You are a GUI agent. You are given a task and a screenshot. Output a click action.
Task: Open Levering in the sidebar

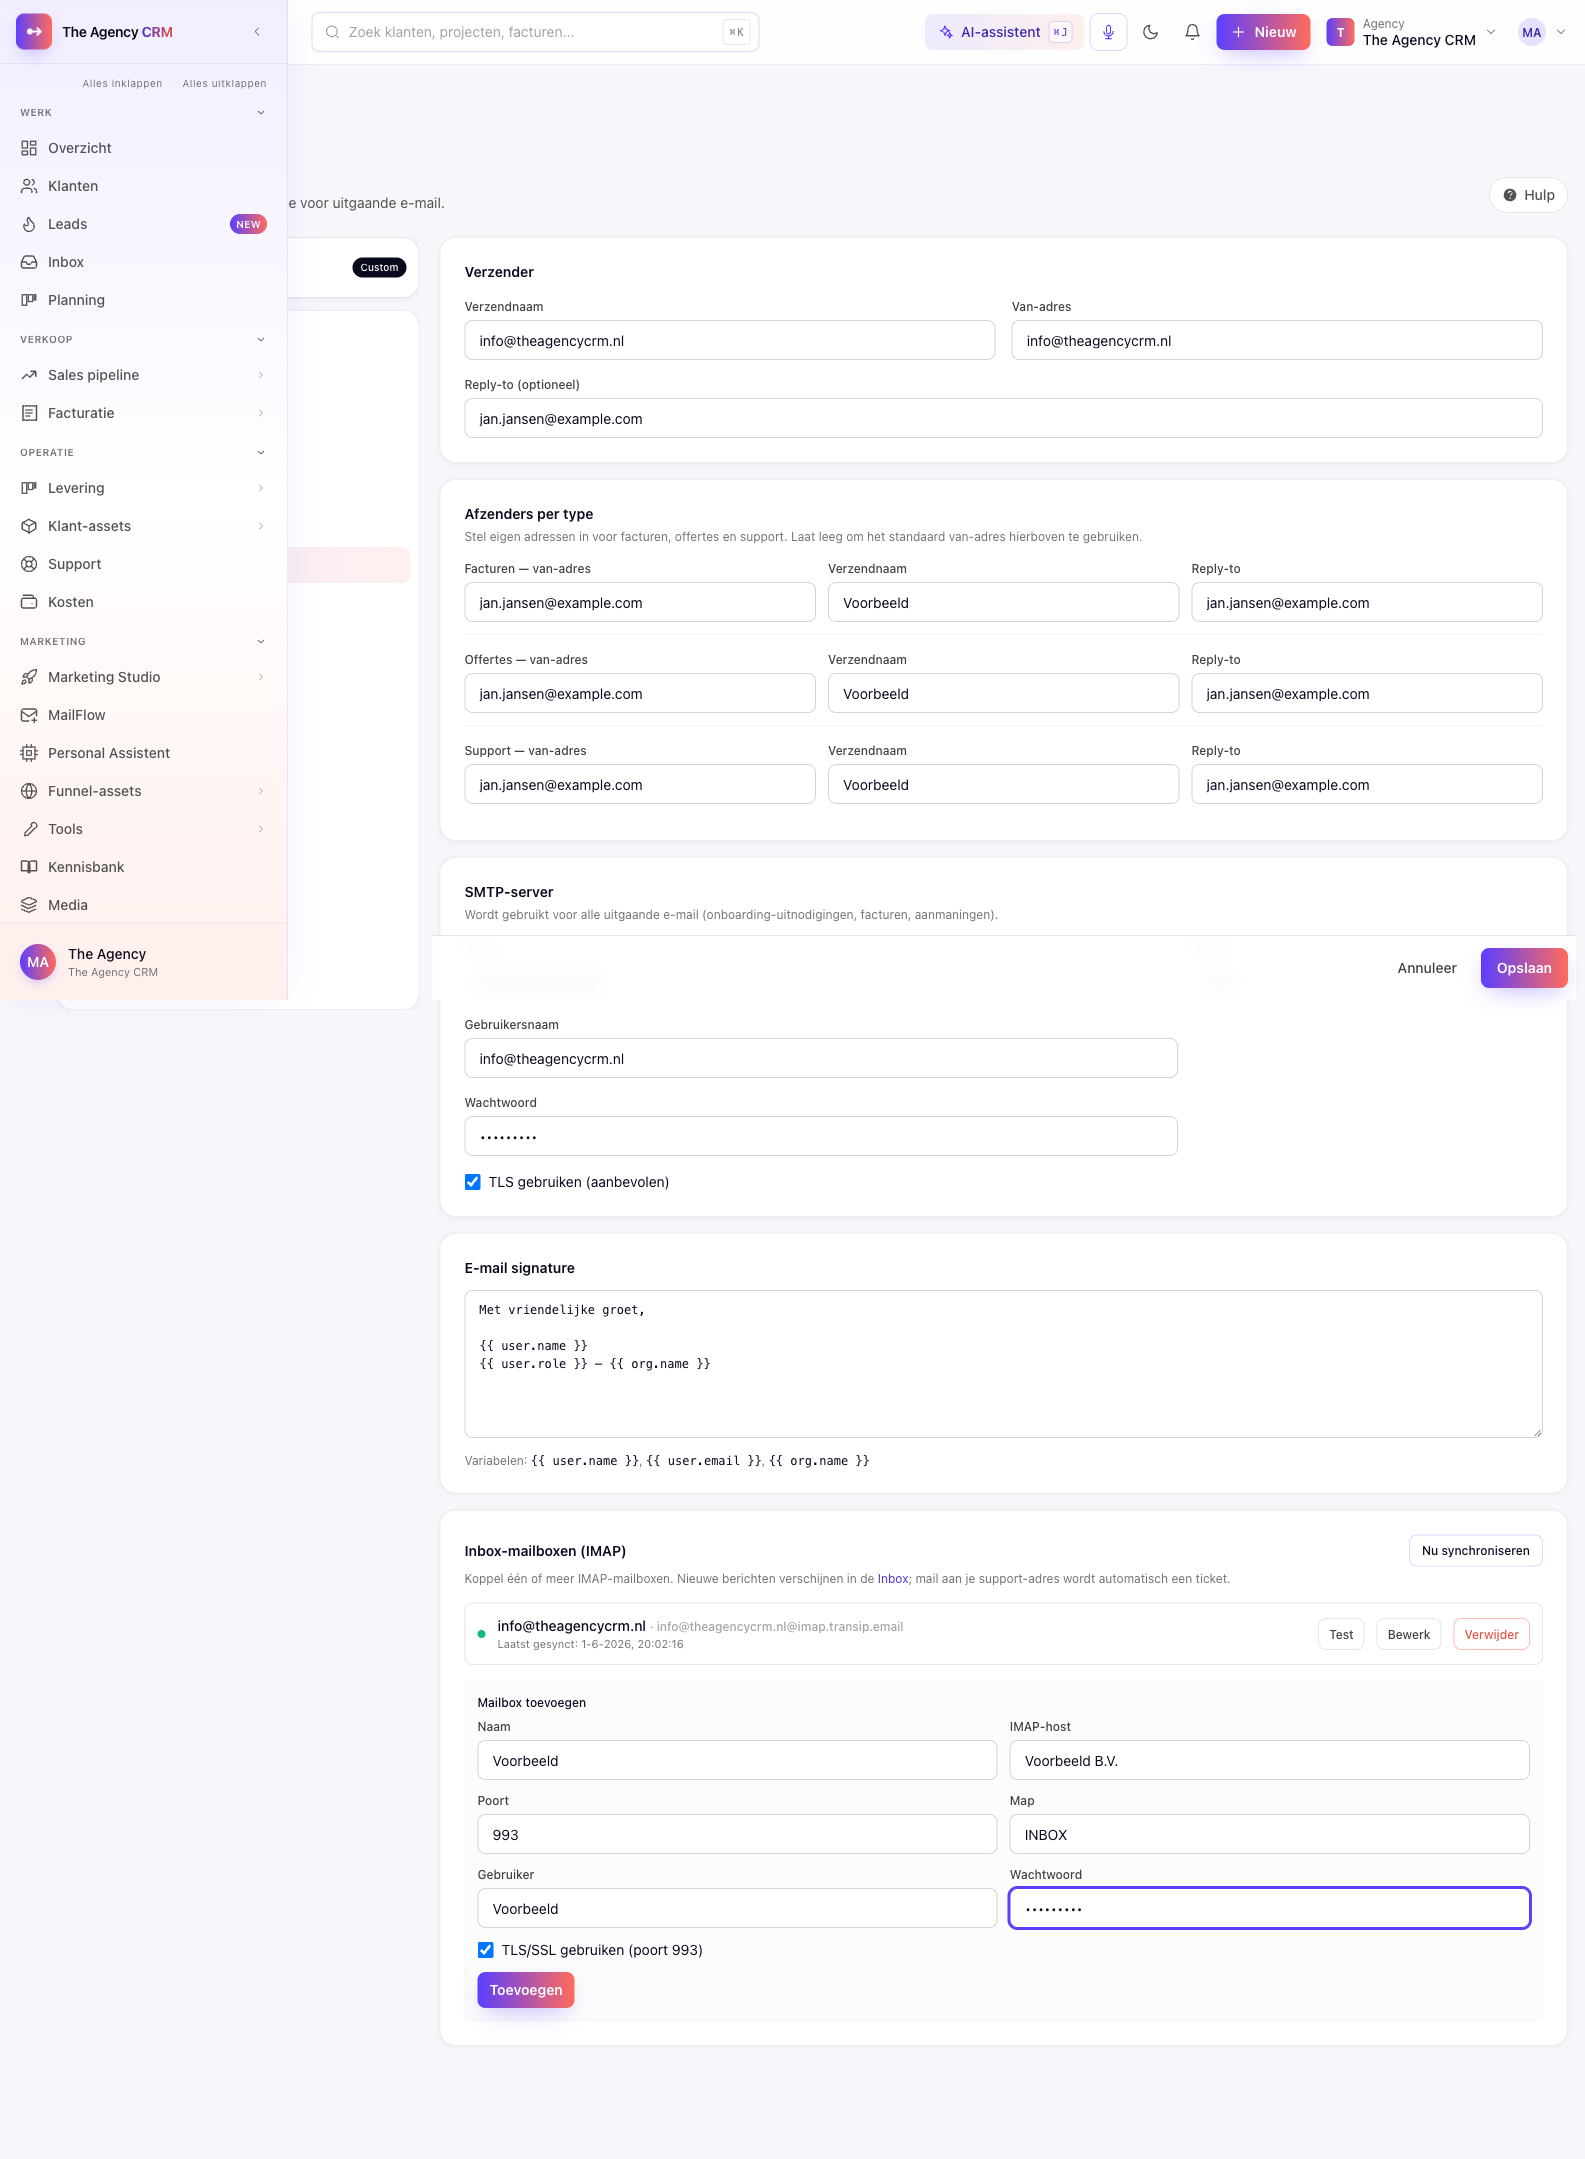(144, 488)
